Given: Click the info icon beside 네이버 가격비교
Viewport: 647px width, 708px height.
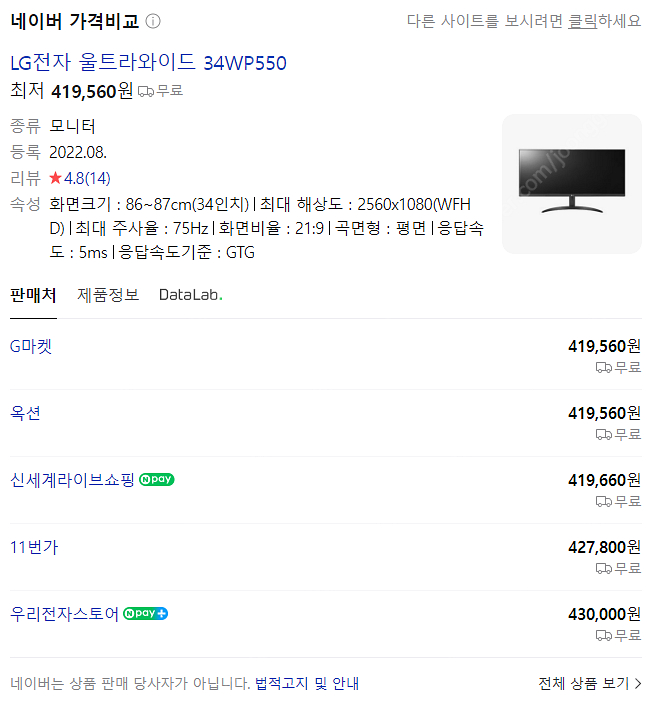Looking at the screenshot, I should click(x=153, y=21).
